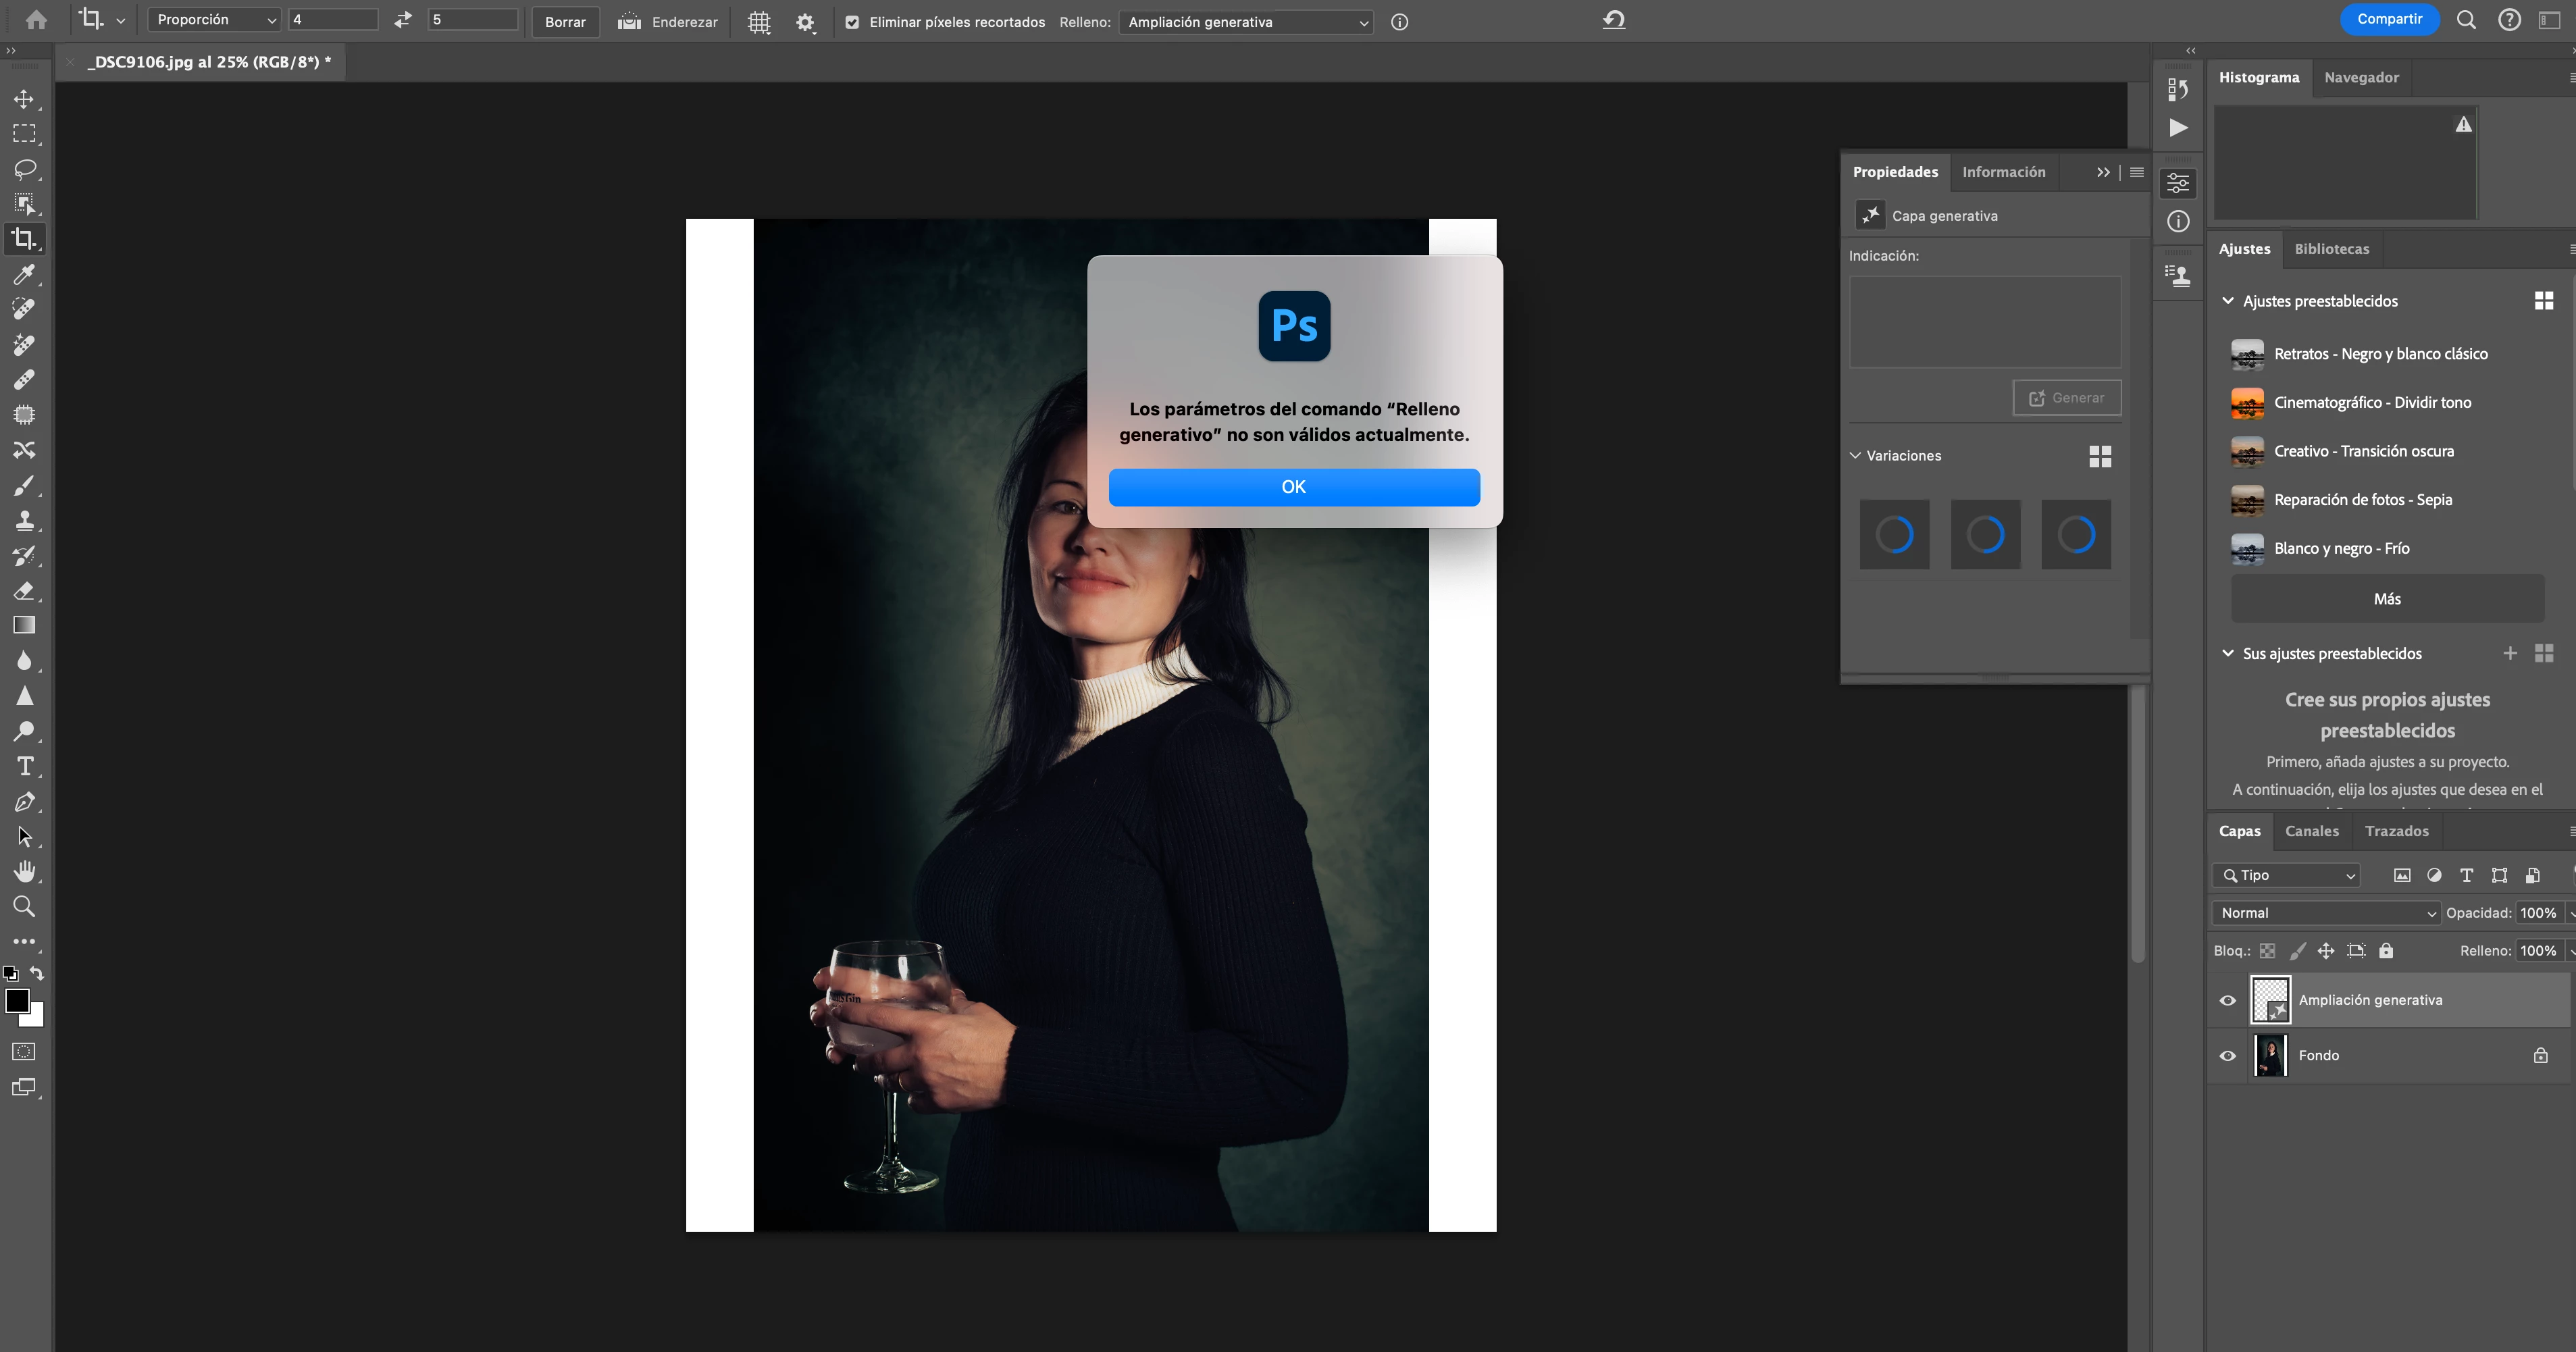The image size is (2576, 1352).
Task: Uncheck Eliminar píxeles recortados checkbox
Action: pos(852,22)
